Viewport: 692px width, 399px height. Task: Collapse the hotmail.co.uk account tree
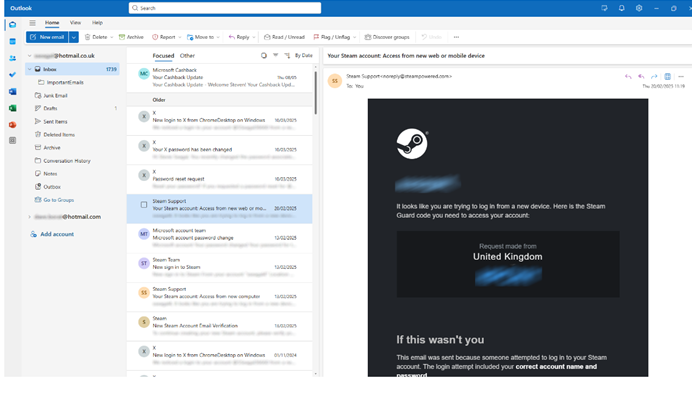tap(30, 56)
